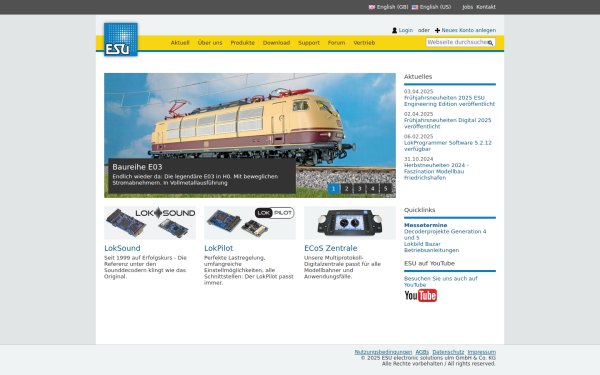Click the UK flag icon
Viewport: 600px width, 375px height.
[x=372, y=7]
